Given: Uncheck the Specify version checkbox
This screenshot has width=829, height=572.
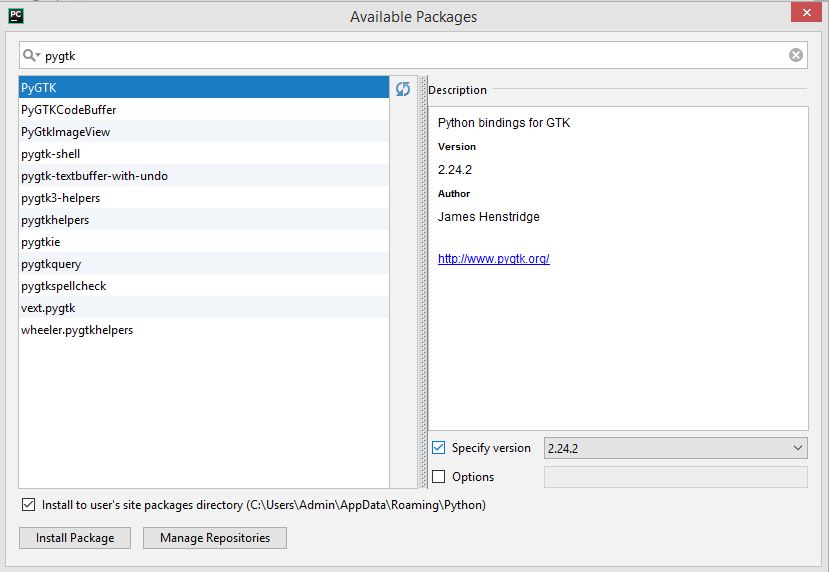Looking at the screenshot, I should pos(438,448).
